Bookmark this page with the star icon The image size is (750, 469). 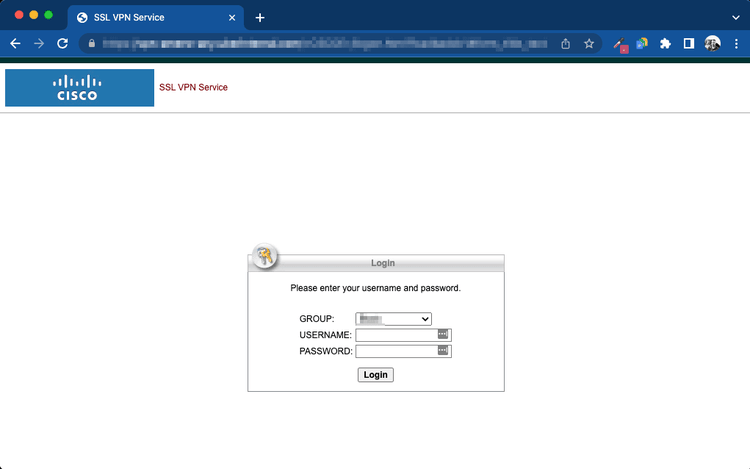(x=589, y=44)
